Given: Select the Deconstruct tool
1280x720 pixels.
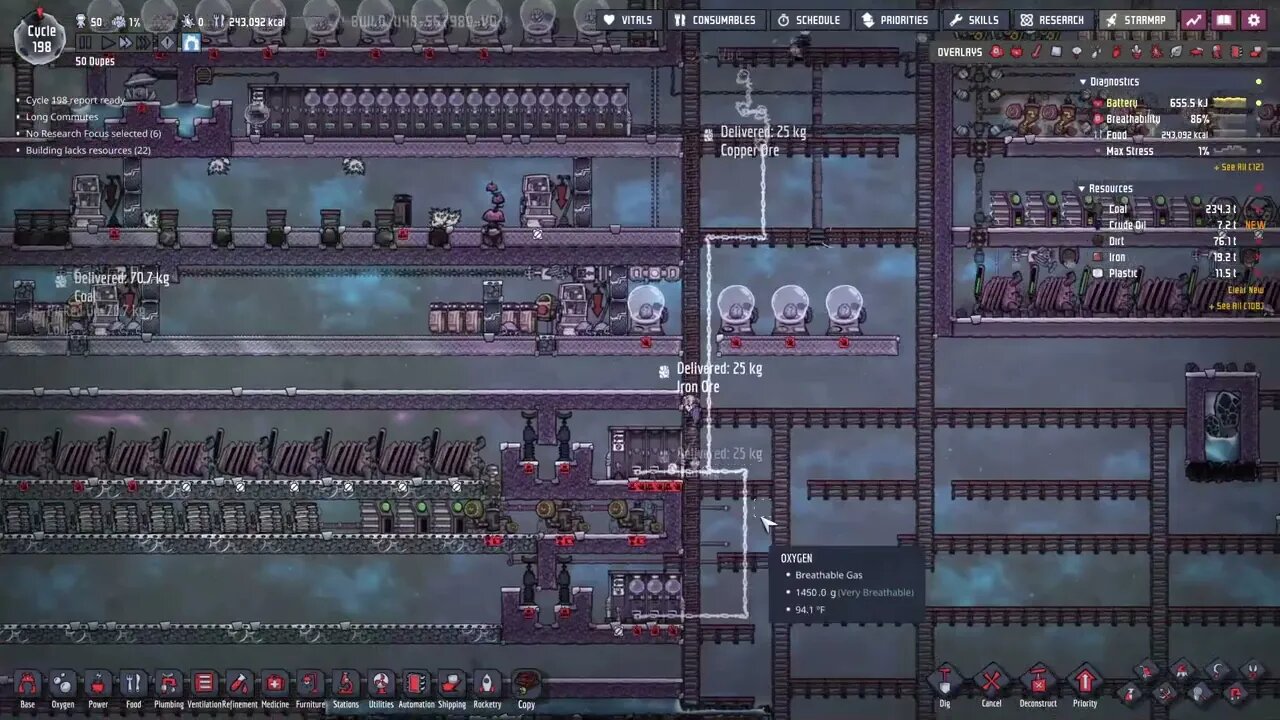Looking at the screenshot, I should [1038, 688].
